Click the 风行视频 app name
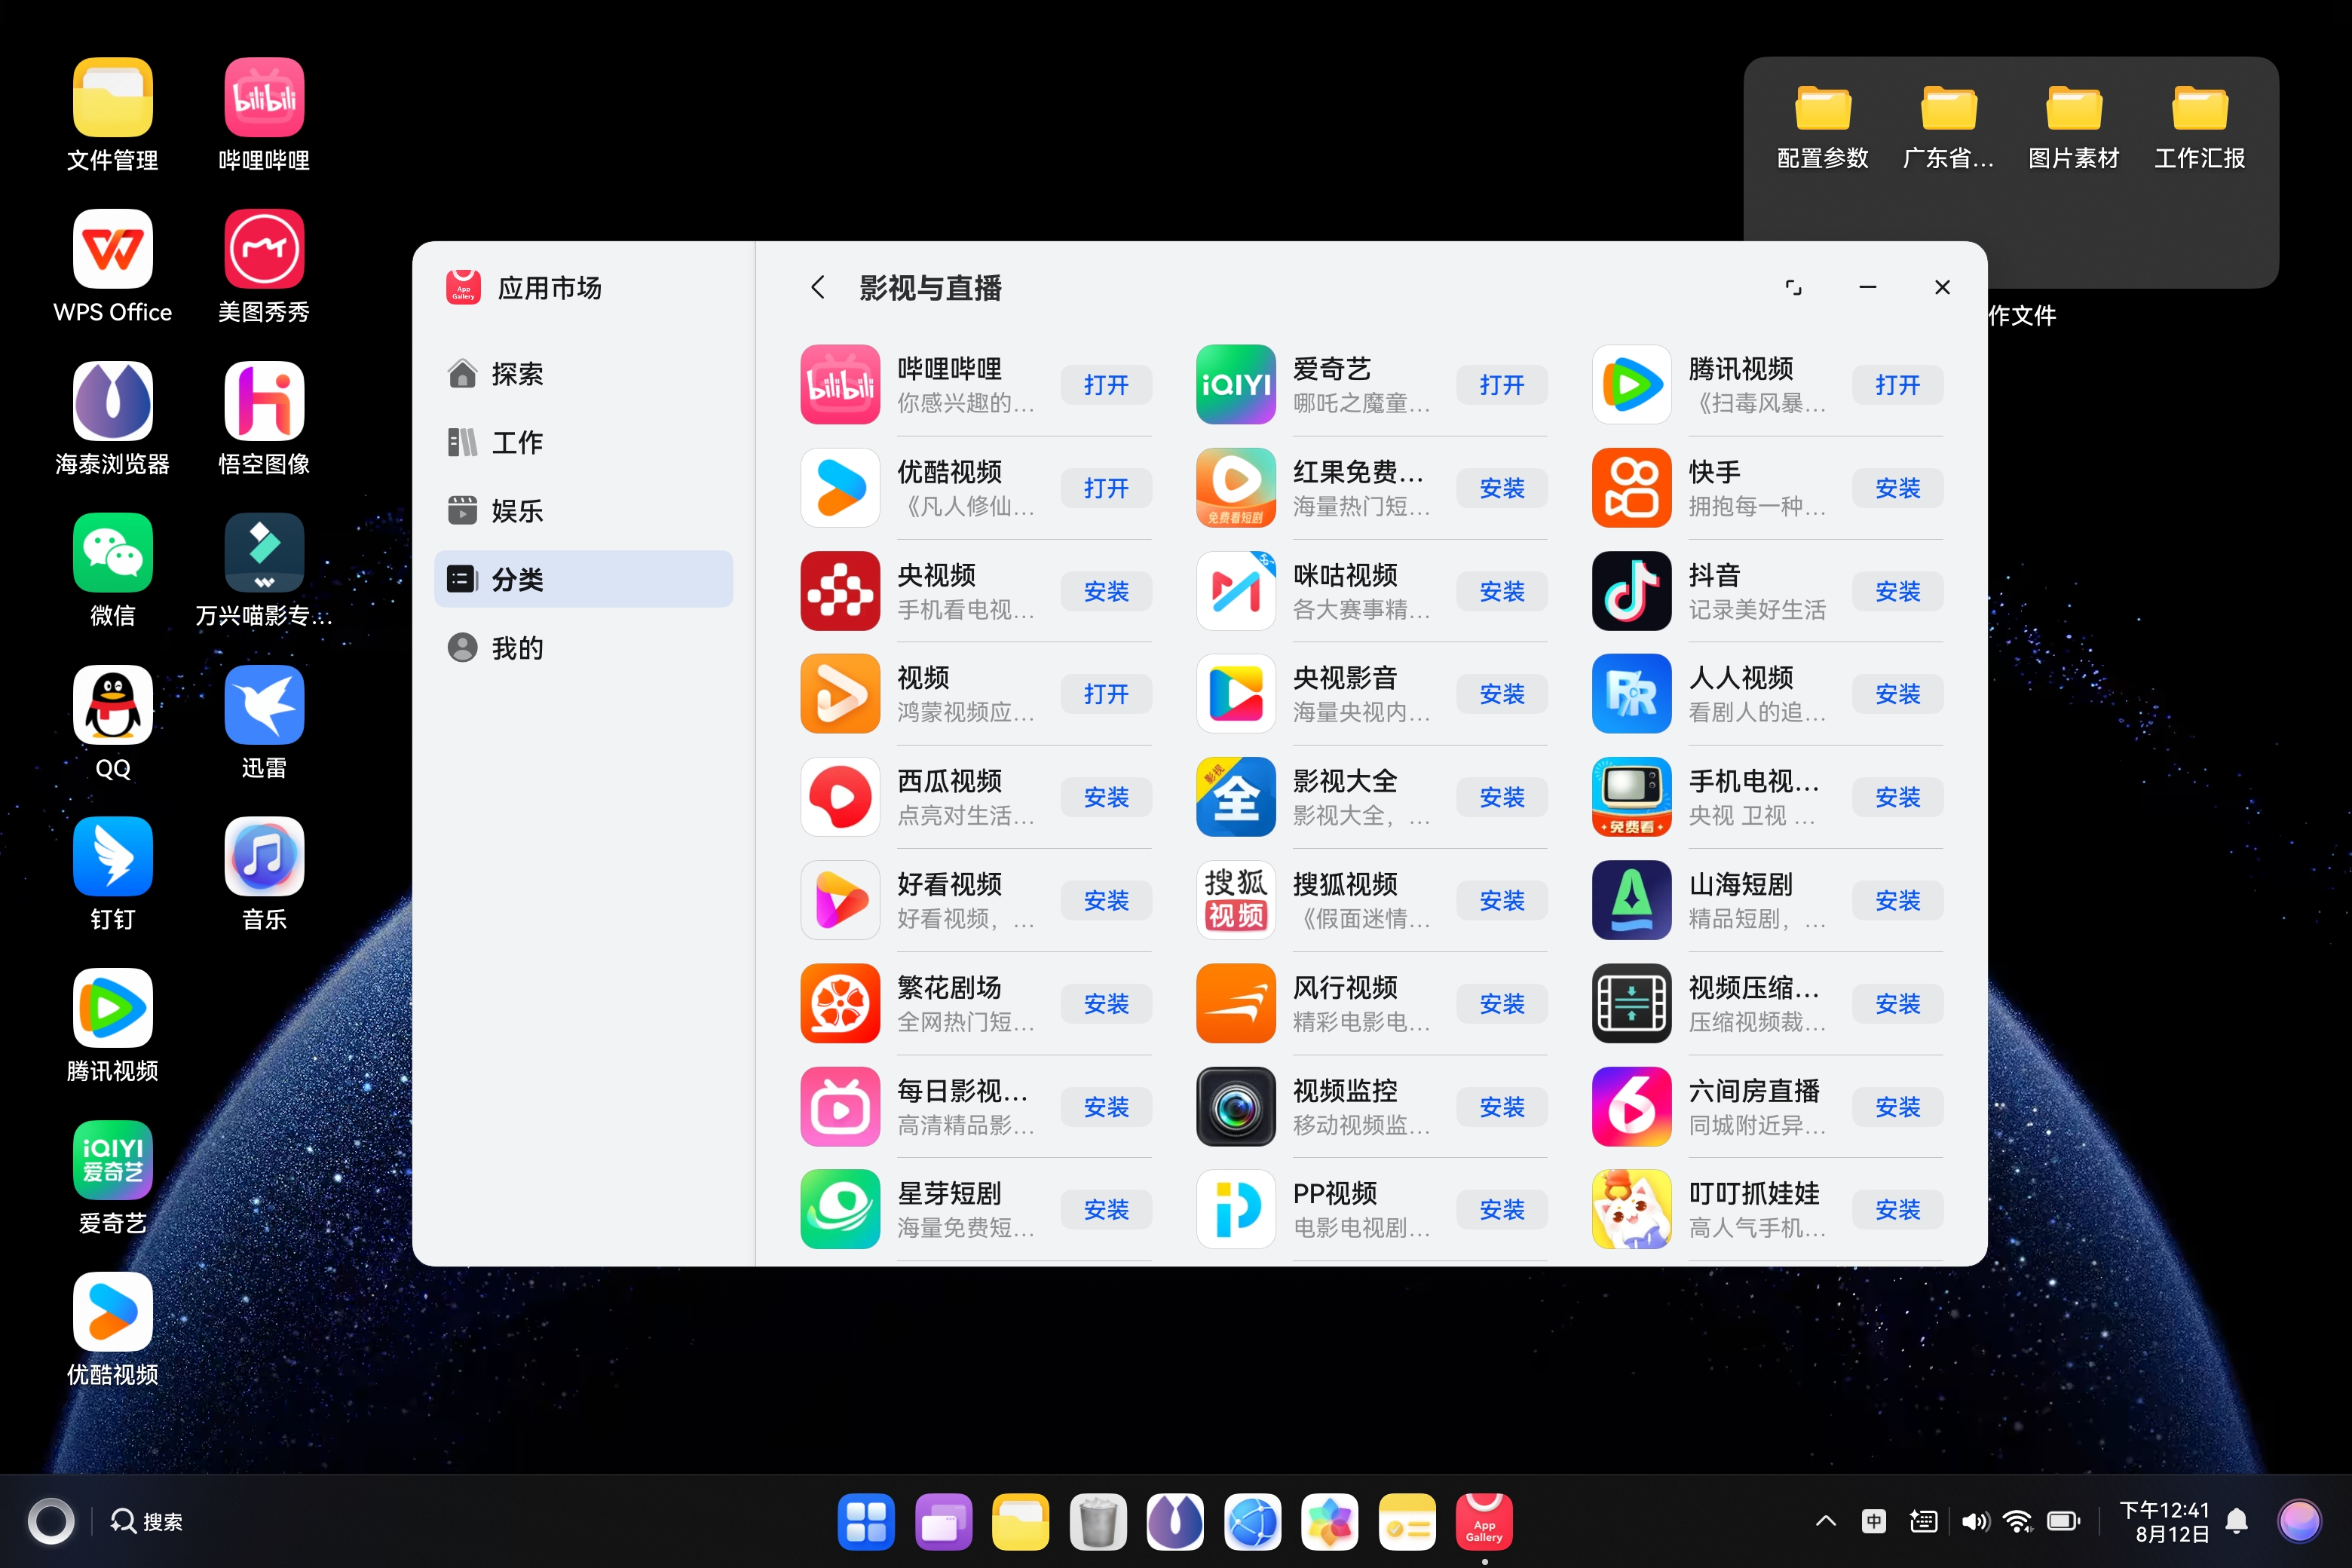 pyautogui.click(x=1345, y=988)
